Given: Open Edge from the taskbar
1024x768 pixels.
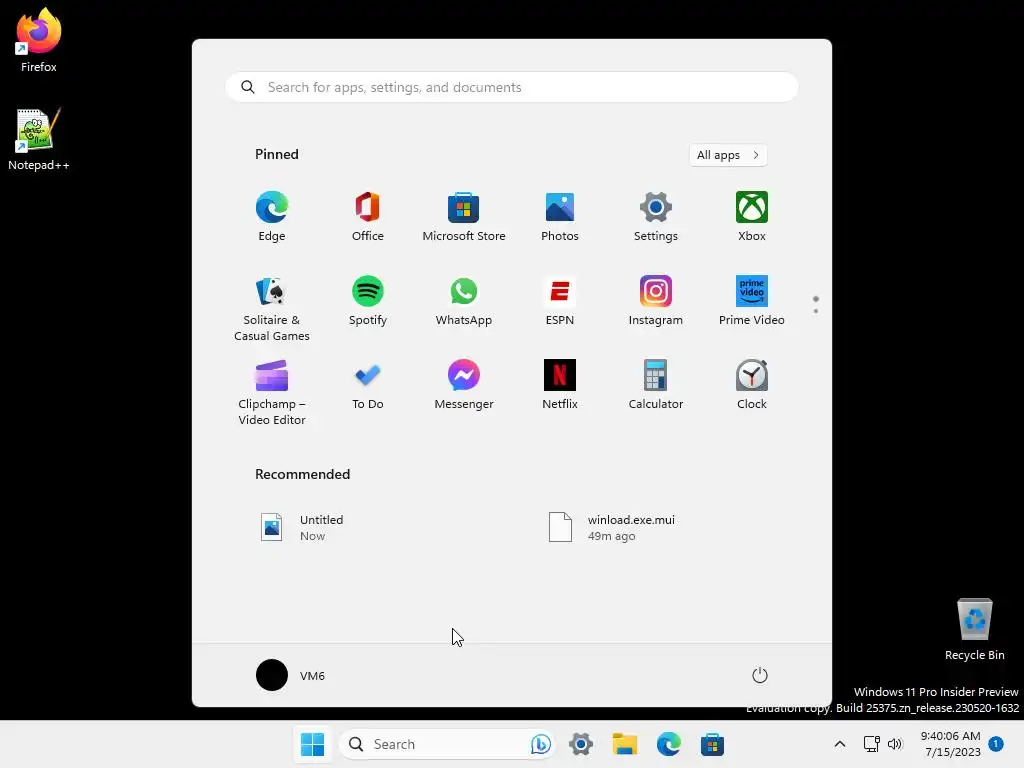Looking at the screenshot, I should [x=668, y=744].
